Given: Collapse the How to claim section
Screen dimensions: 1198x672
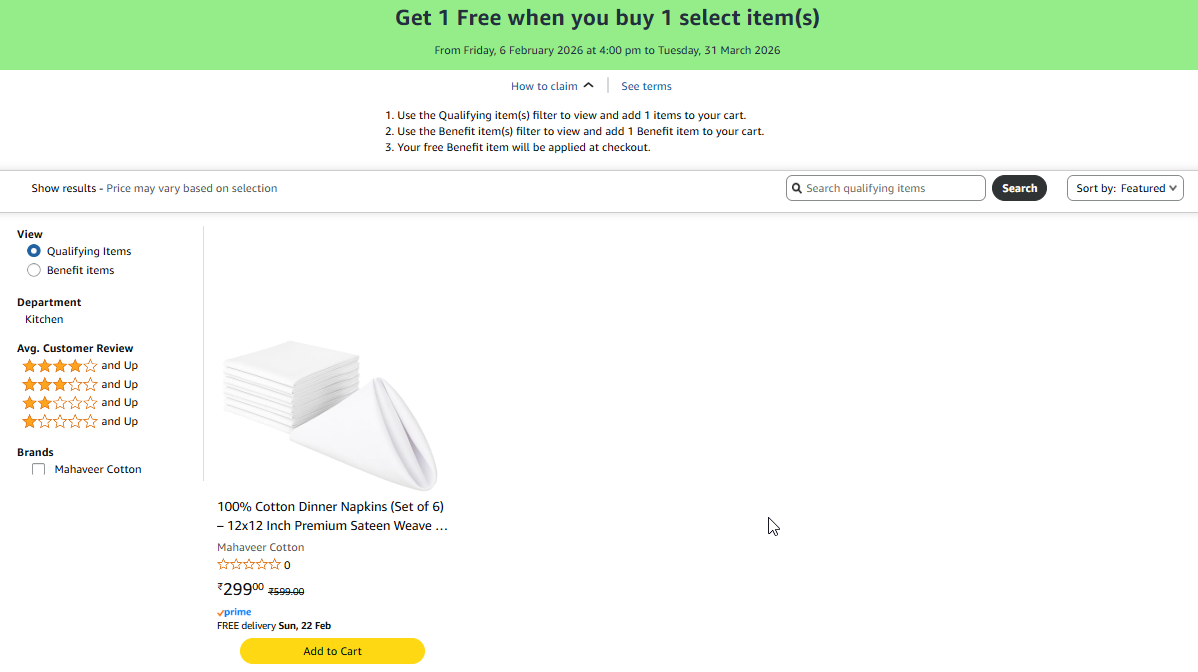Looking at the screenshot, I should point(552,86).
